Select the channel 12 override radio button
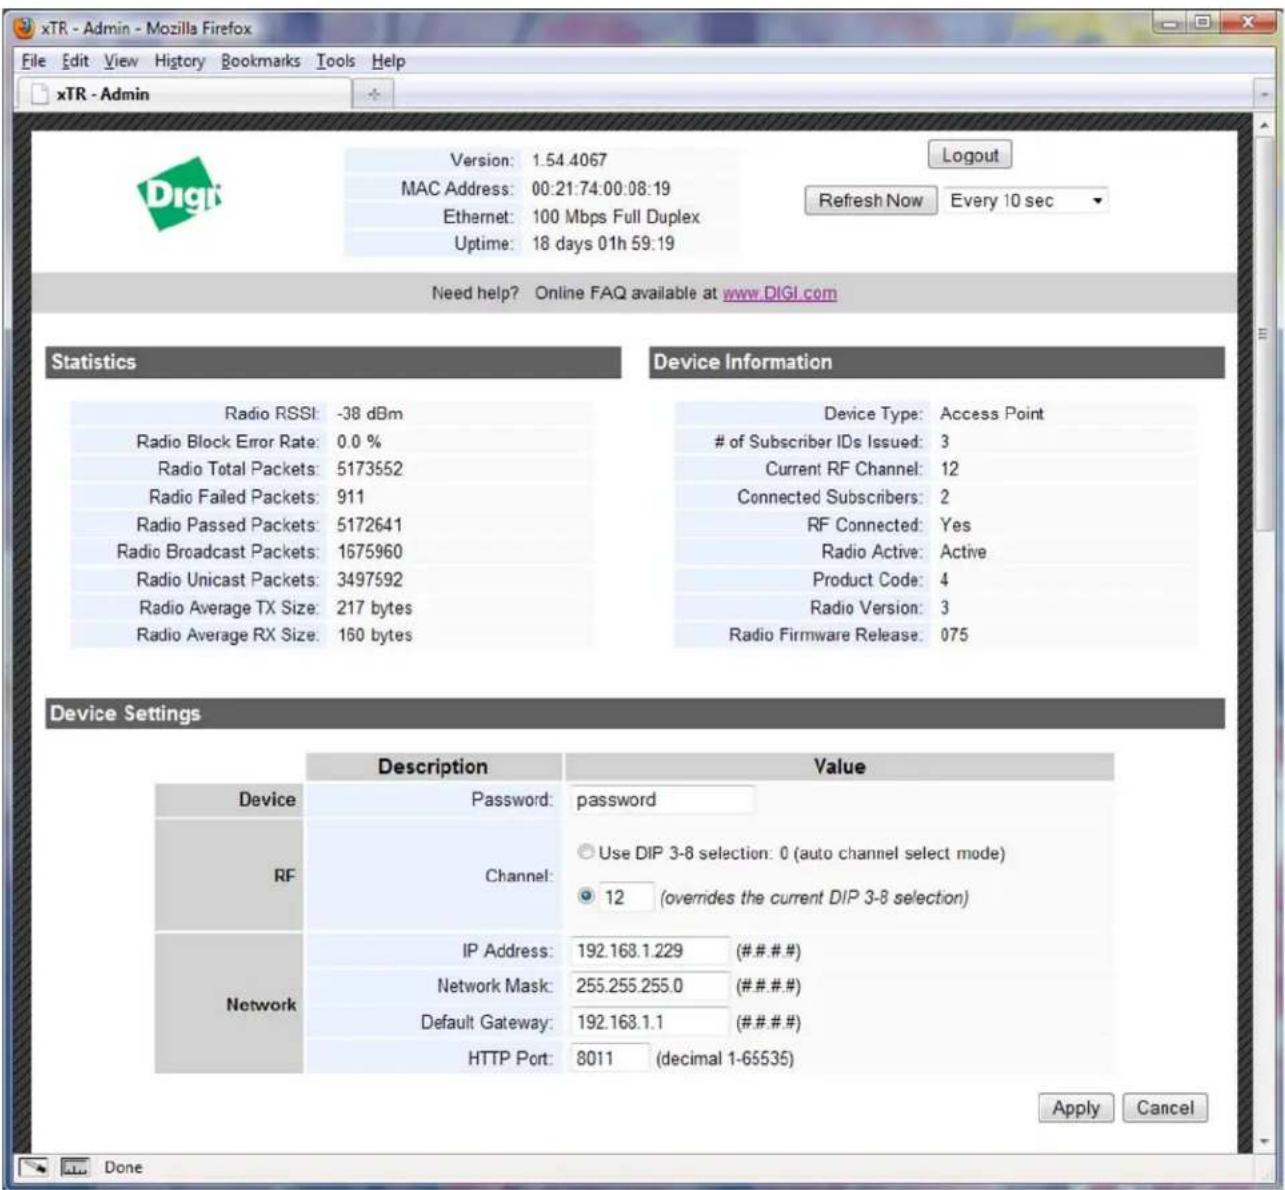Screen dimensions: 1285x1190 [x=587, y=897]
